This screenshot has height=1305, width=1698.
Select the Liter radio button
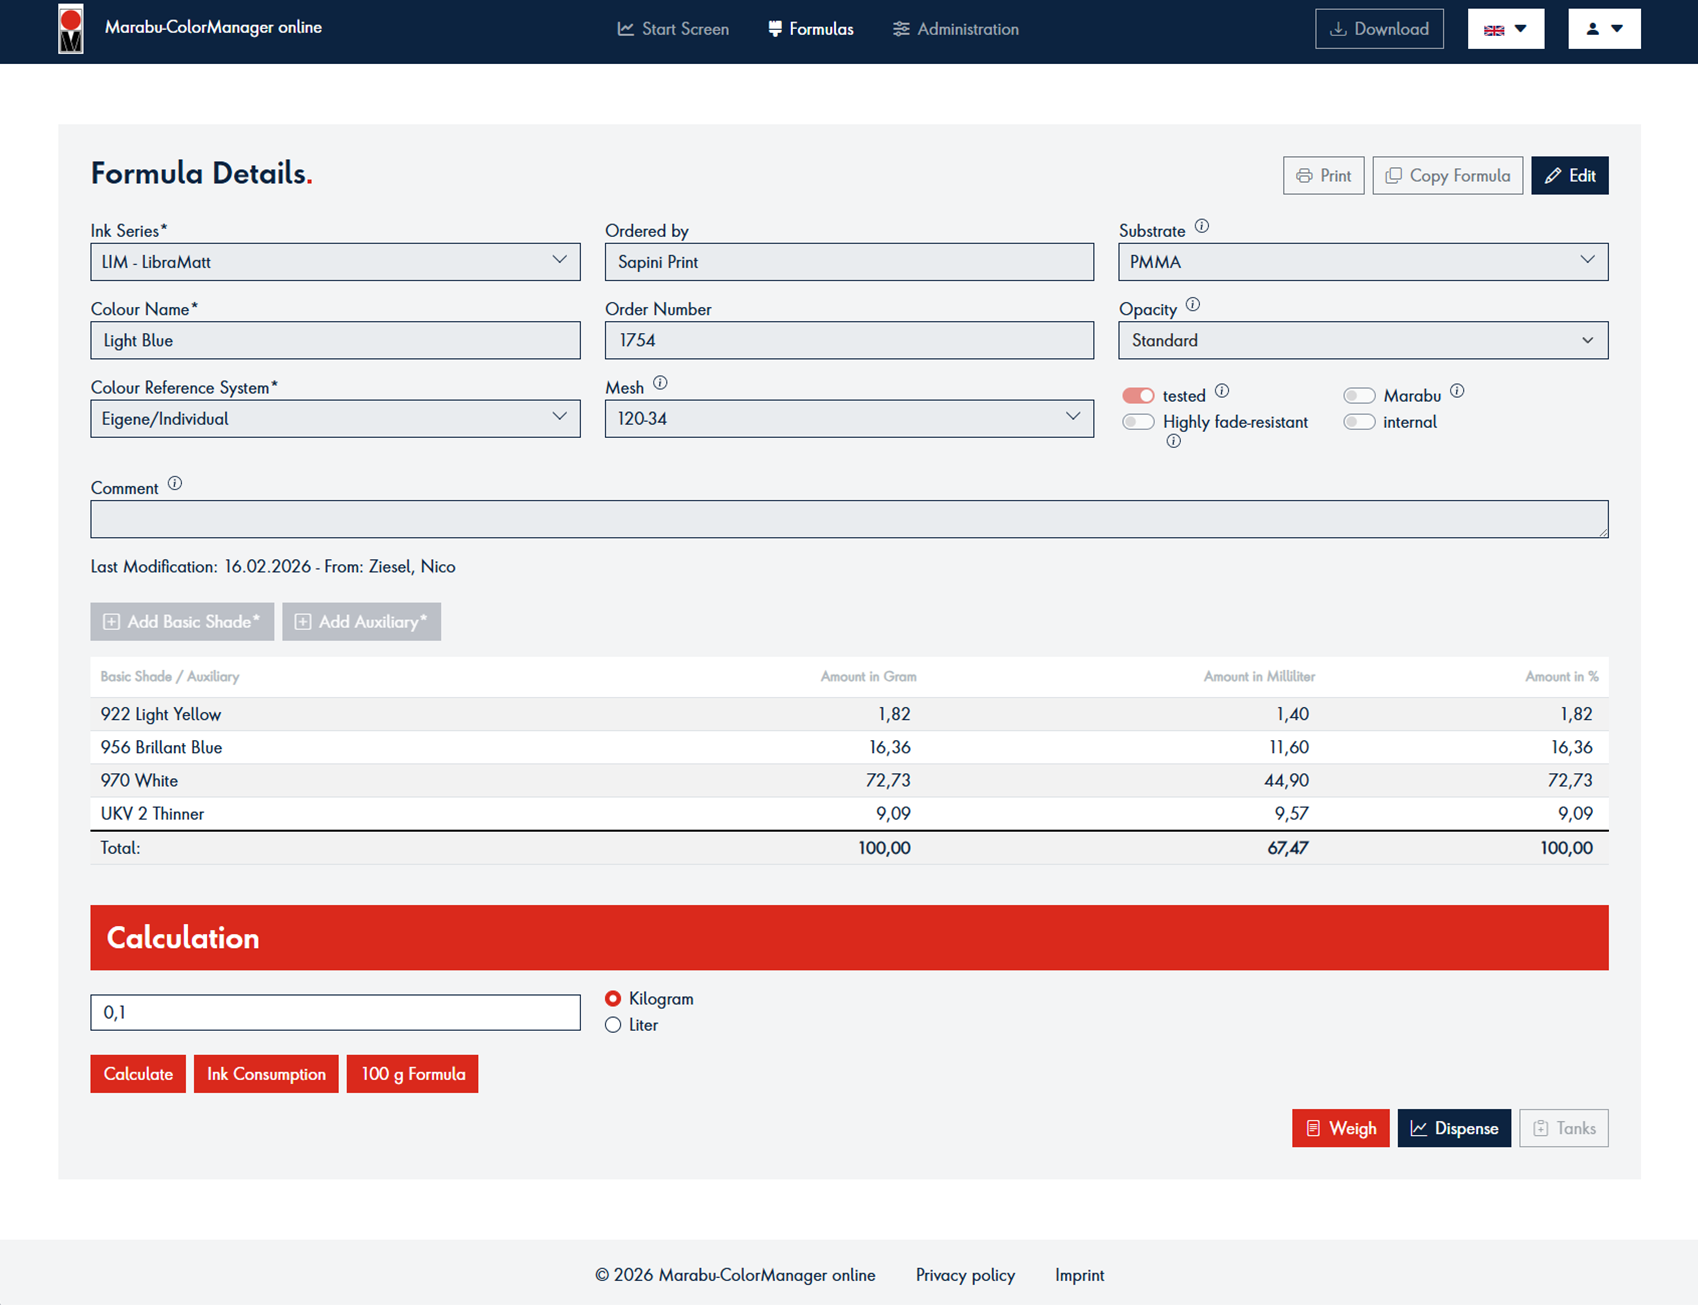click(613, 1025)
